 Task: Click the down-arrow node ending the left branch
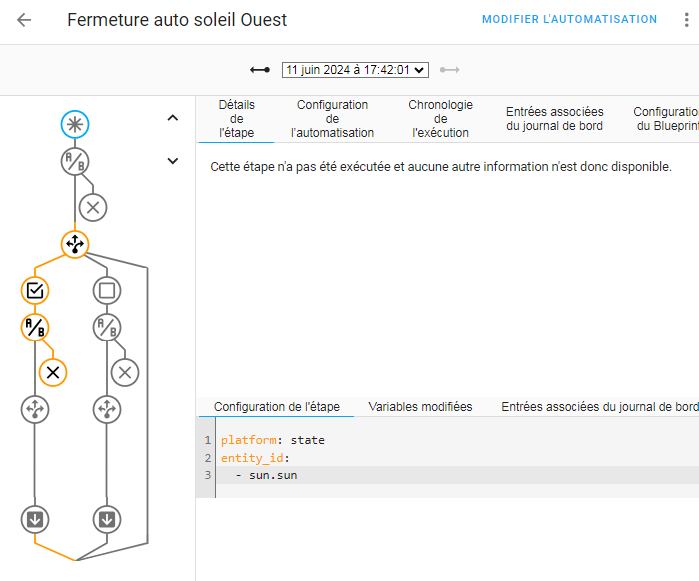[x=35, y=519]
